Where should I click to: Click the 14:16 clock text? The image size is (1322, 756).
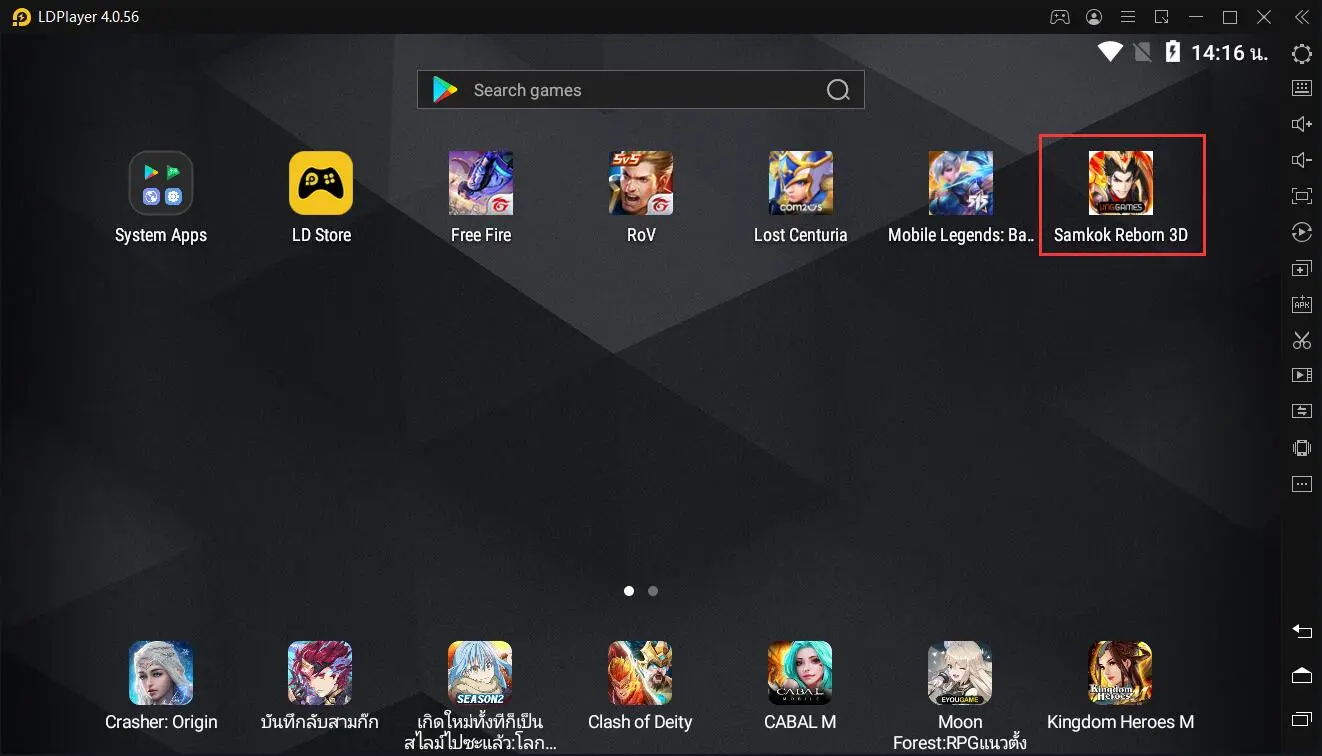1230,53
